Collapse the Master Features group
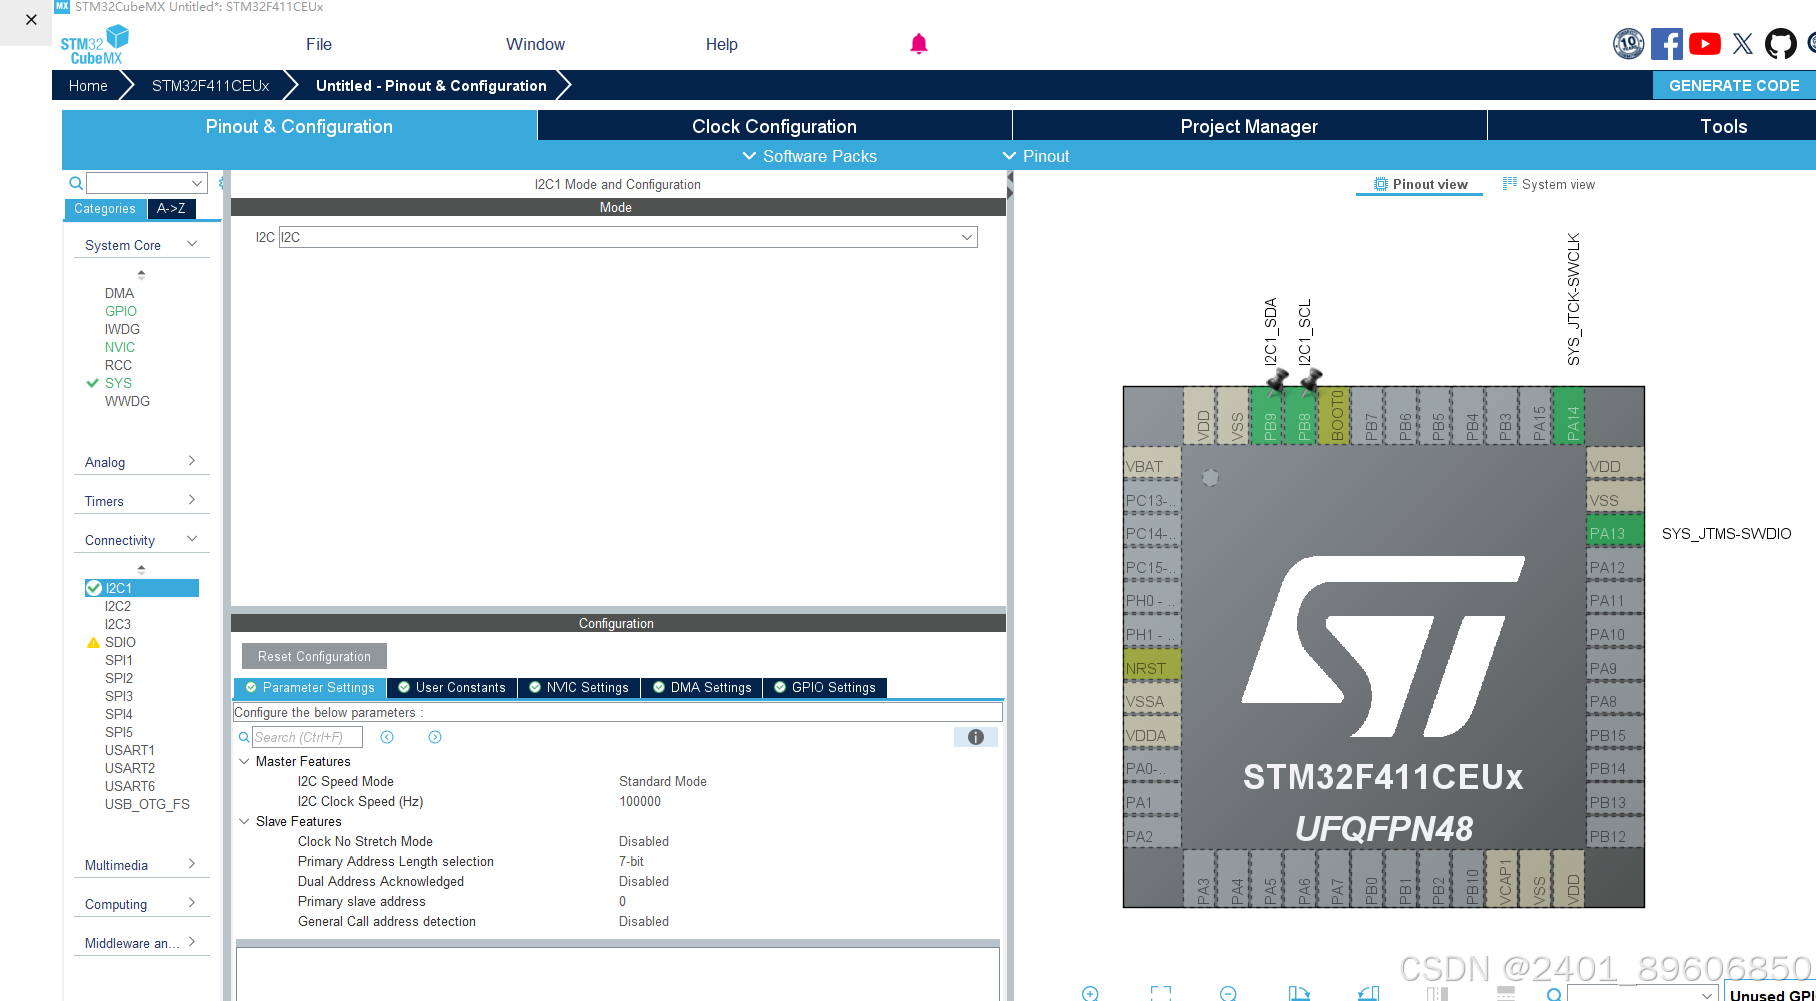The height and width of the screenshot is (1001, 1816). (x=244, y=761)
